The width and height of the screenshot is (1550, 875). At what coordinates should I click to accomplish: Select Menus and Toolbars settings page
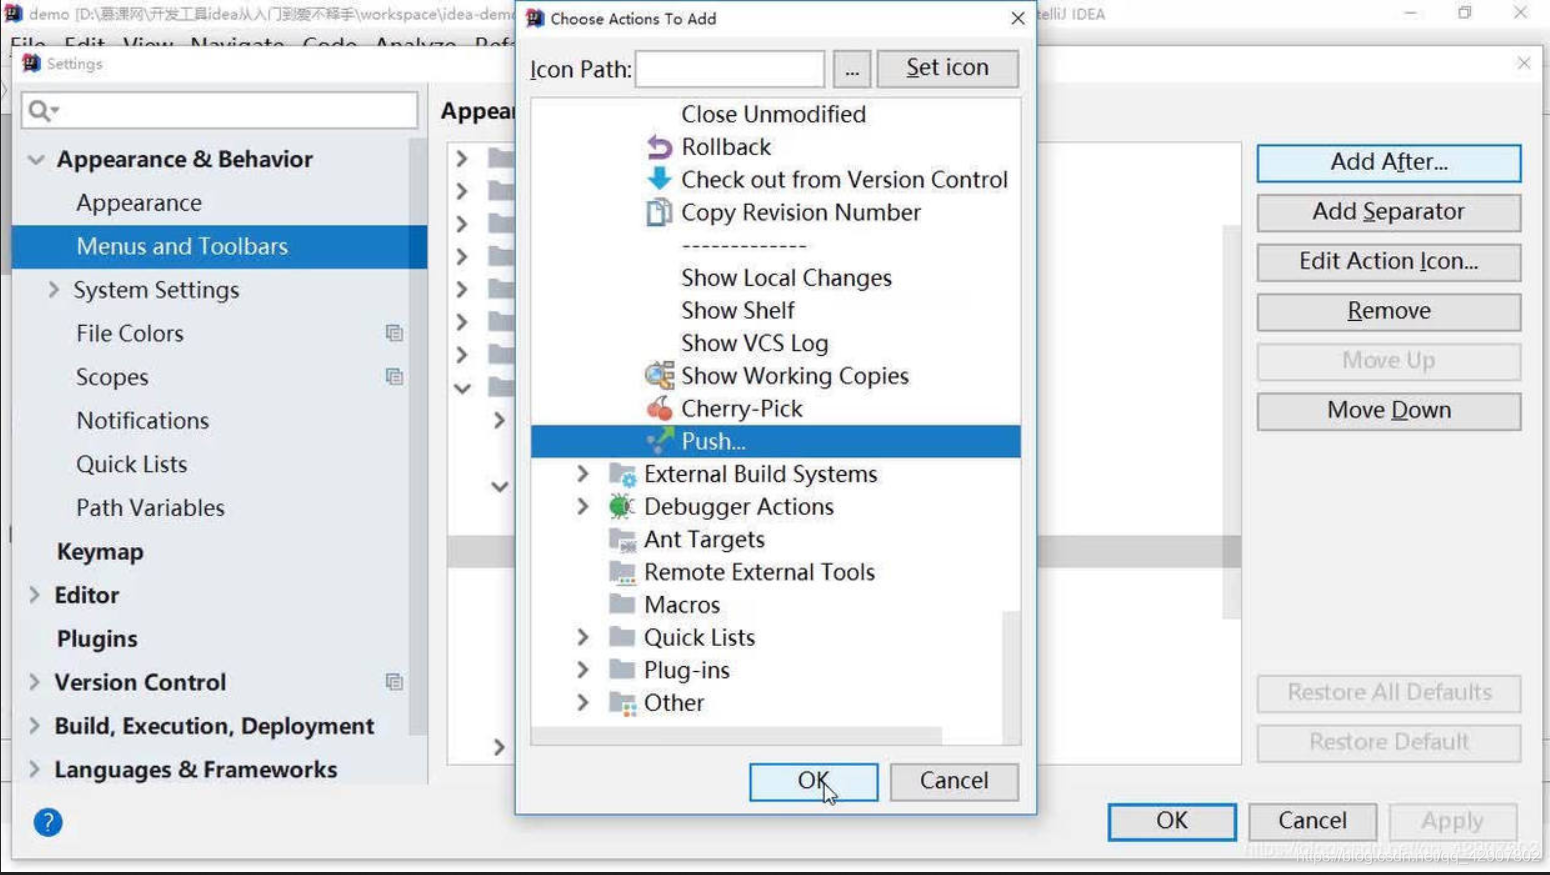click(x=219, y=246)
